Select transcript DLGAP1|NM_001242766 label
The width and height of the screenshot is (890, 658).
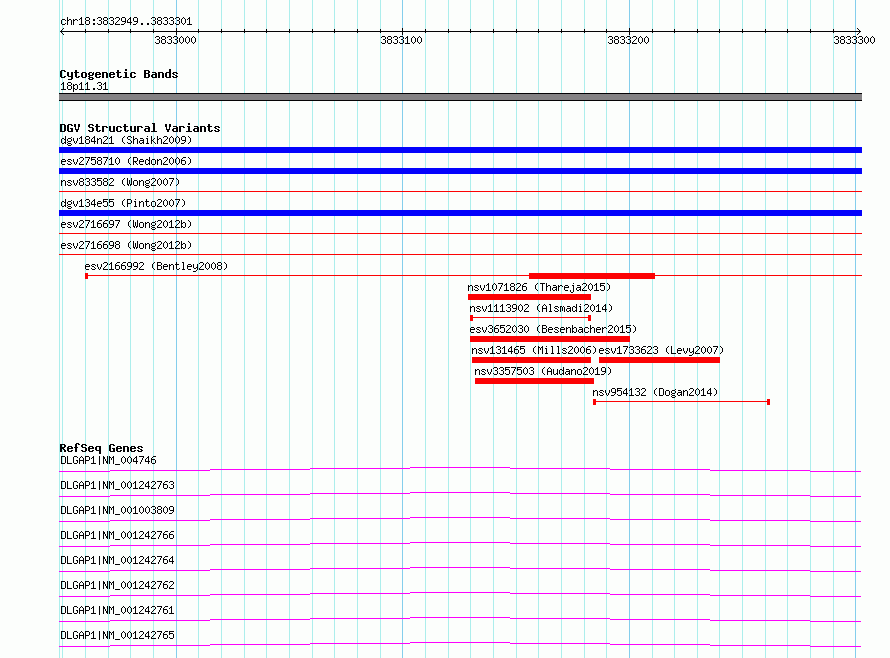click(x=117, y=535)
